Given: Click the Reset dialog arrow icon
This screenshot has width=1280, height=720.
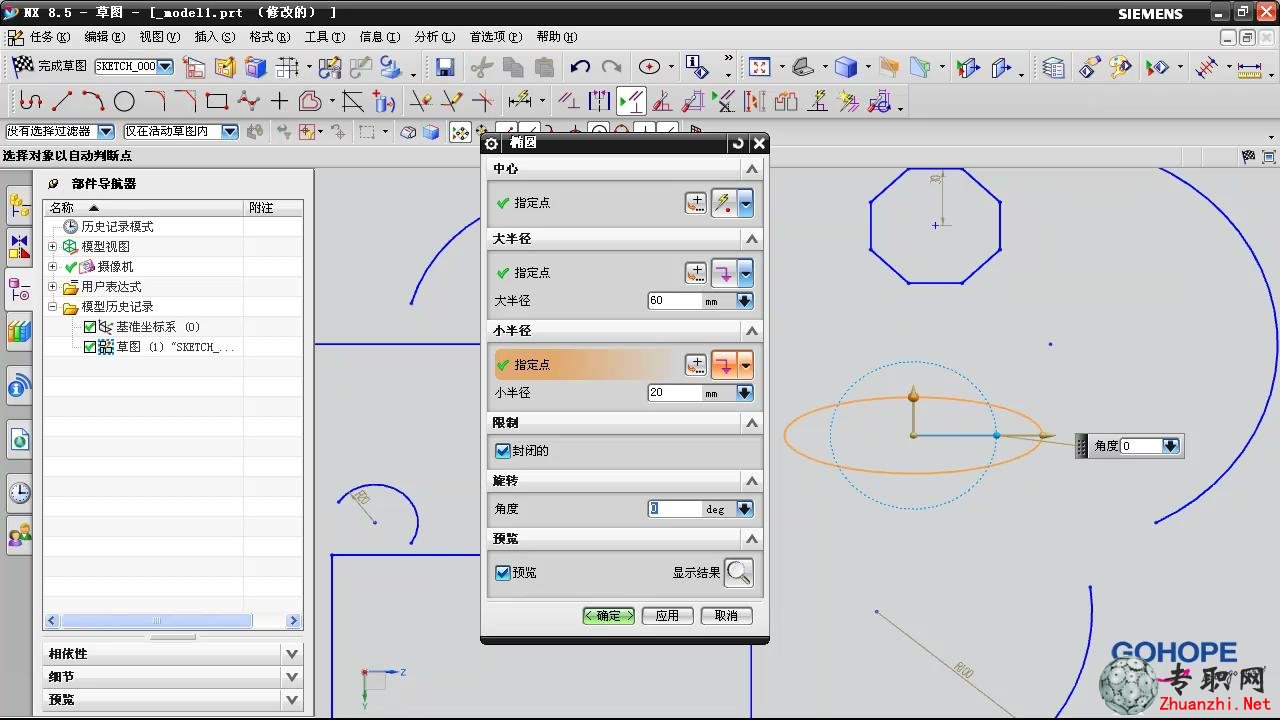Looking at the screenshot, I should [738, 144].
